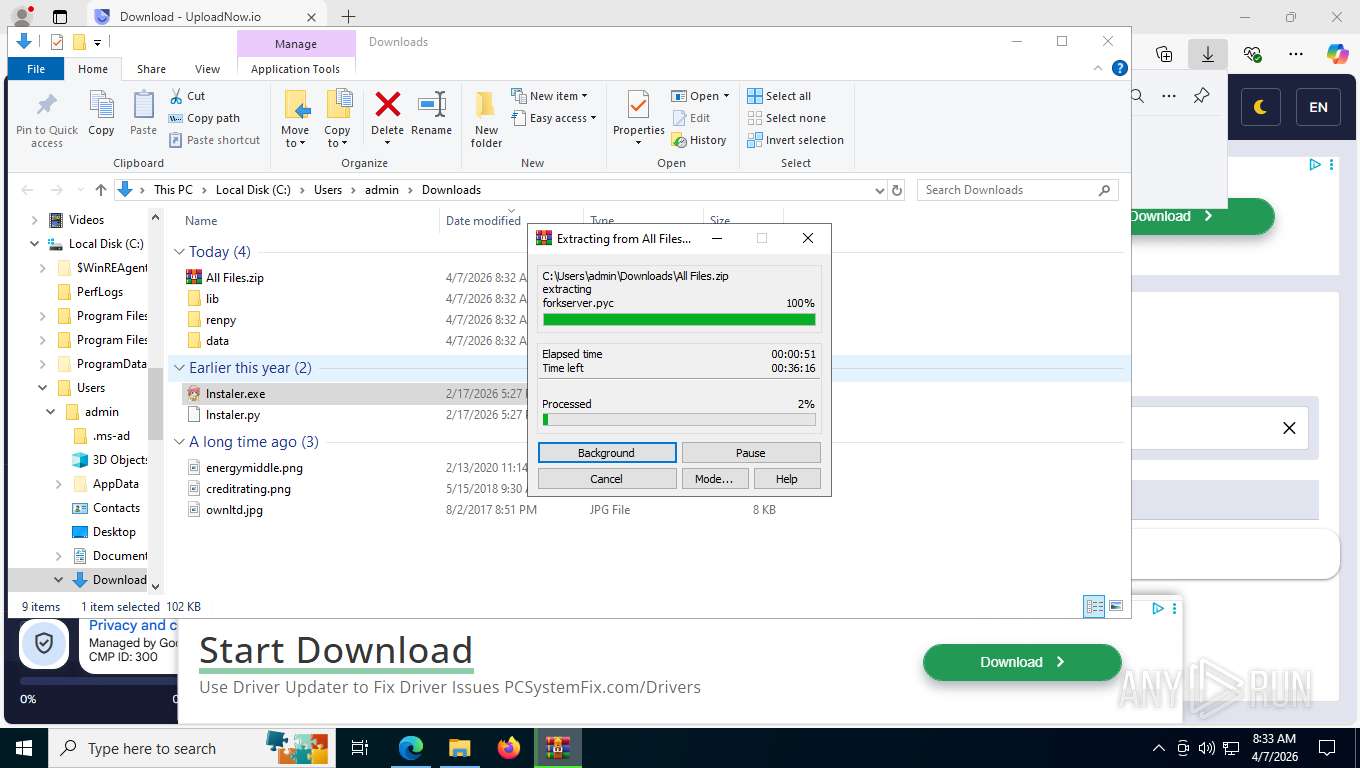
Task: Collapse Local Disk (C:) tree node
Action: point(34,244)
